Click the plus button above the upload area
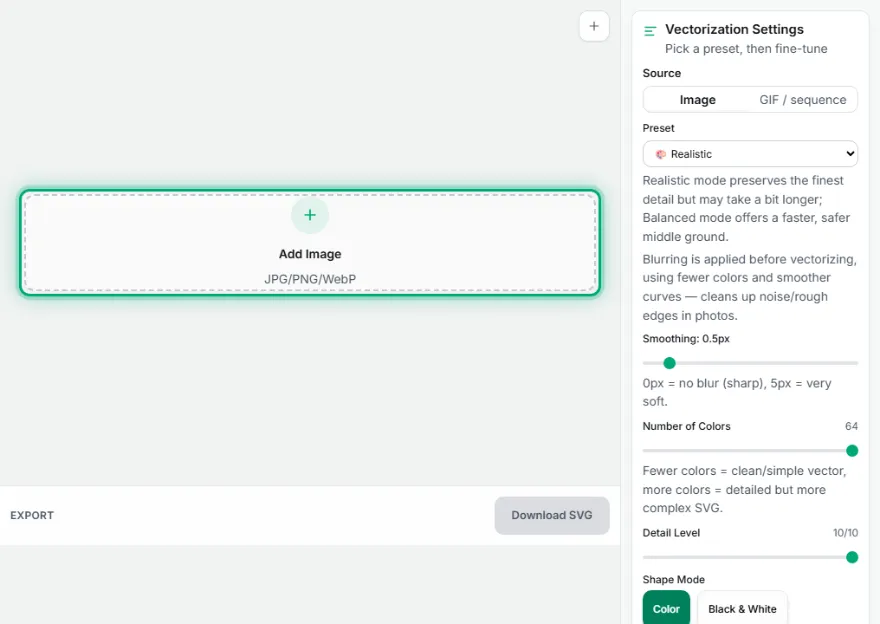The width and height of the screenshot is (880, 624). (x=594, y=26)
